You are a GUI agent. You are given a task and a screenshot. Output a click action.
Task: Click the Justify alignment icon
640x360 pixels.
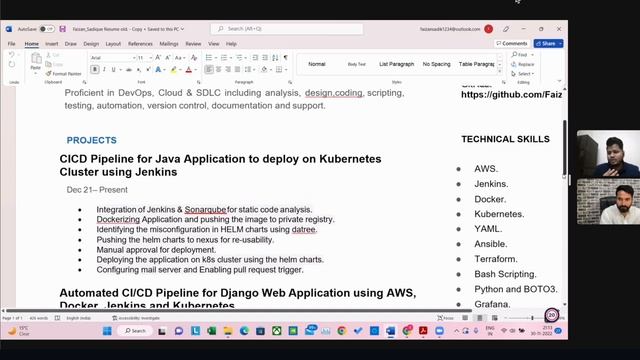click(x=238, y=69)
